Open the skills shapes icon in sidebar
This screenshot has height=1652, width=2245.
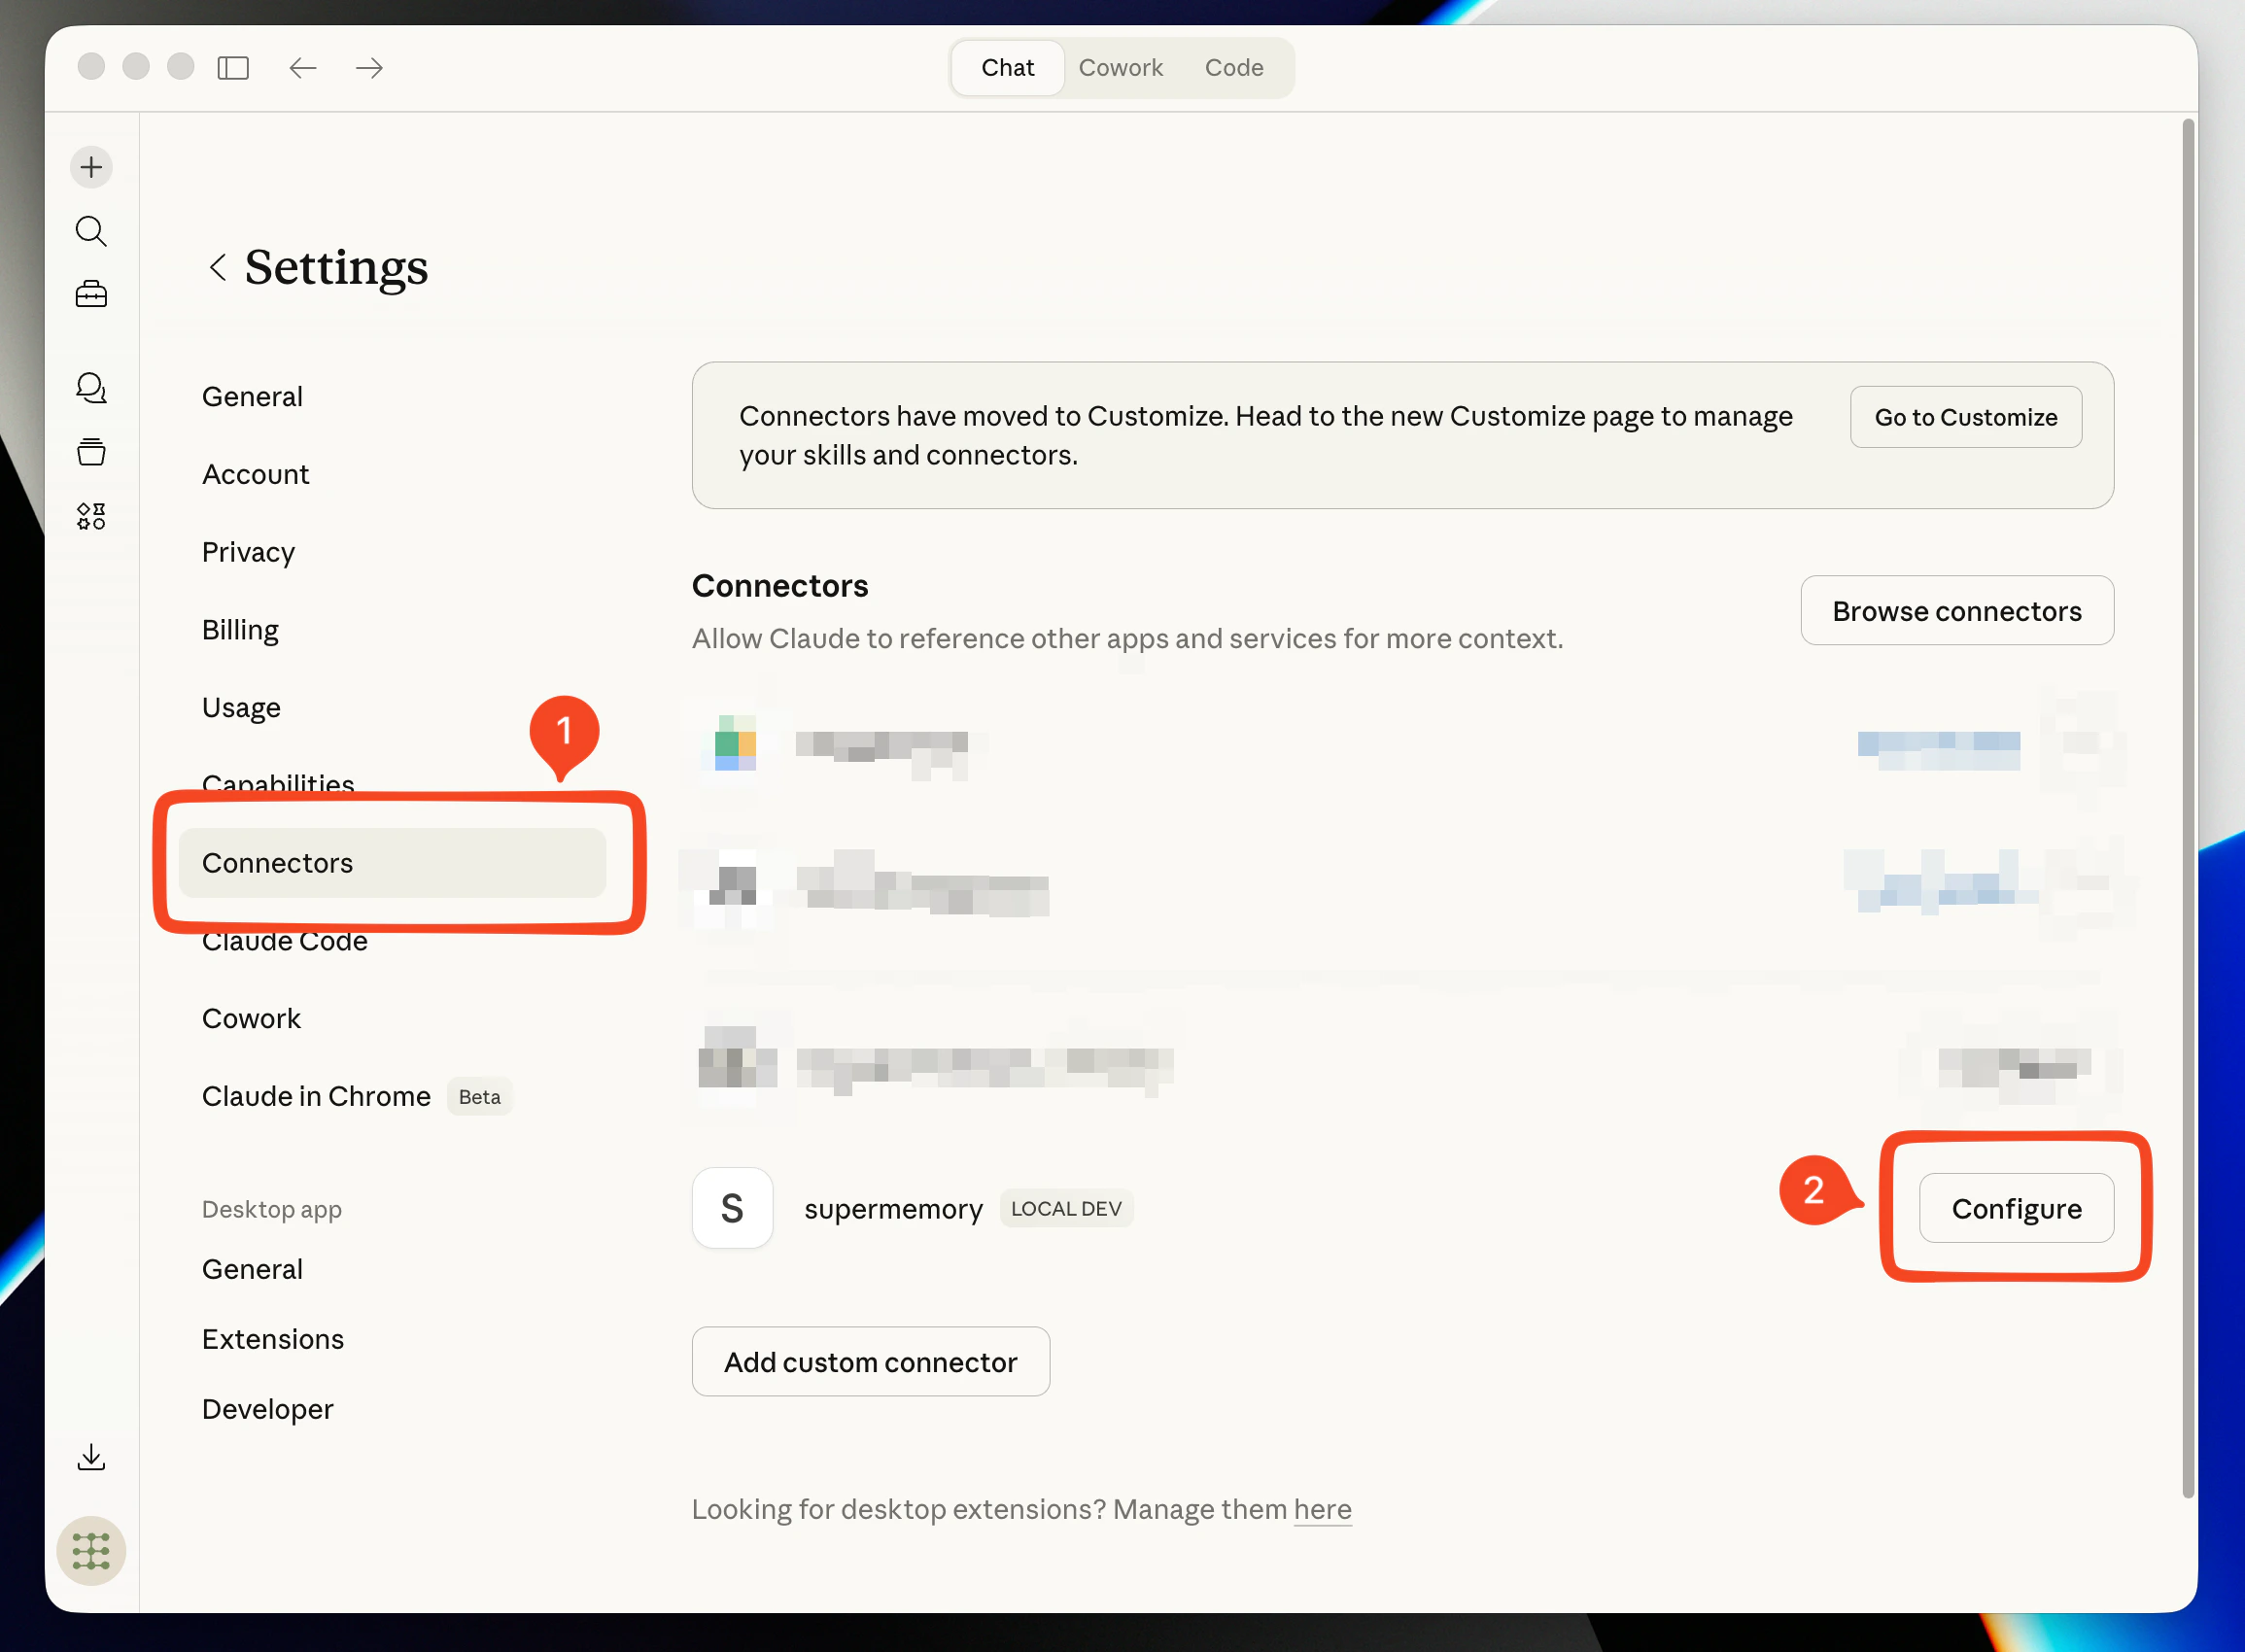(91, 516)
